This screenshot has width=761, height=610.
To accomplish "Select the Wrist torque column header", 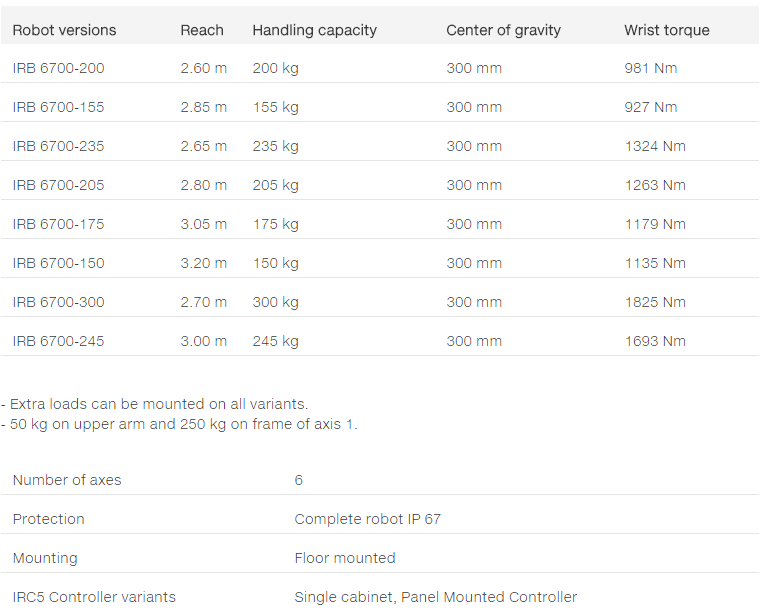I will (667, 30).
